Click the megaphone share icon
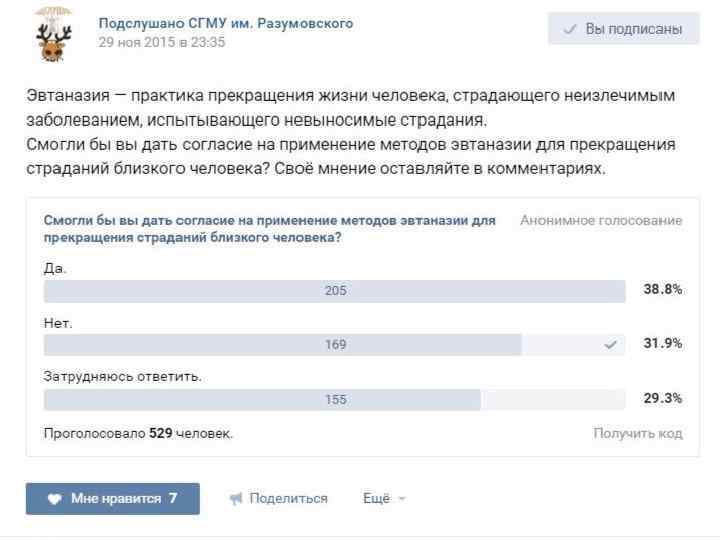Screen dimensions: 720x540 (236, 499)
